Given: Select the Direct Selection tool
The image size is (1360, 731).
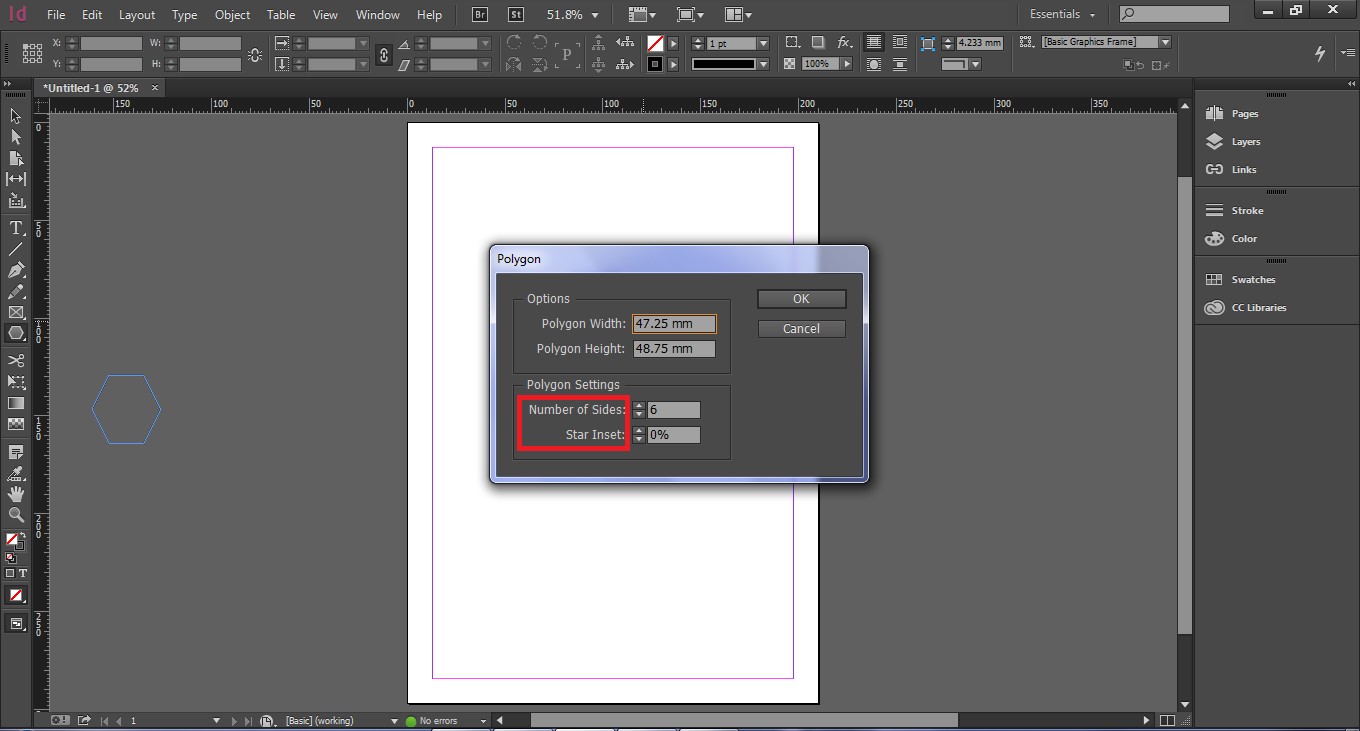Looking at the screenshot, I should (16, 137).
